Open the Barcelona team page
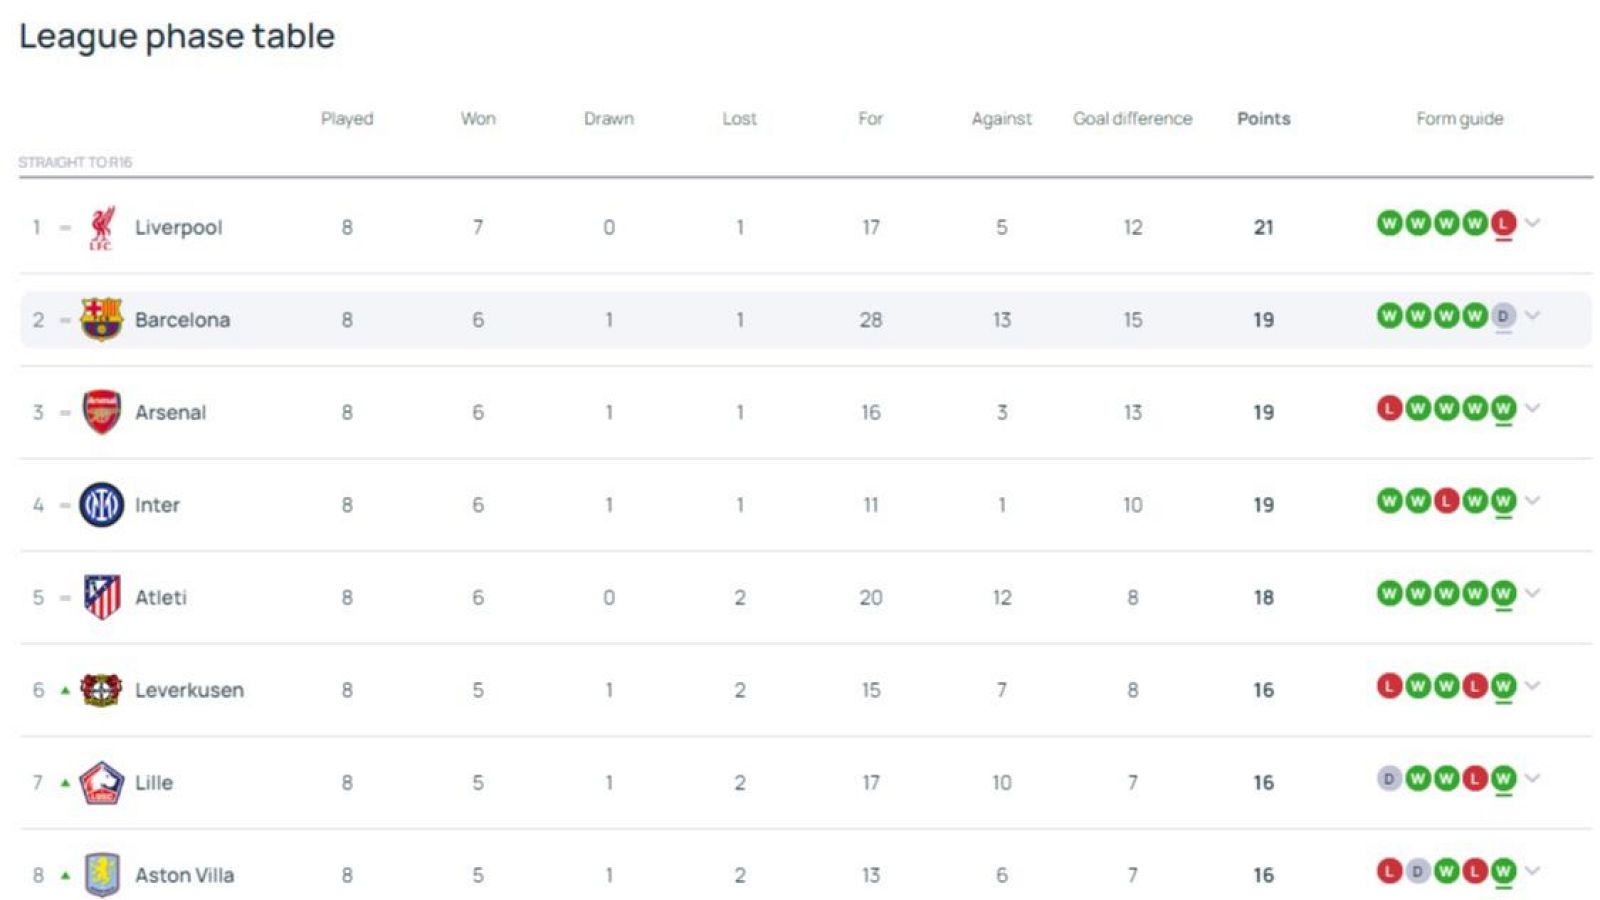Image resolution: width=1600 pixels, height=900 pixels. point(181,319)
